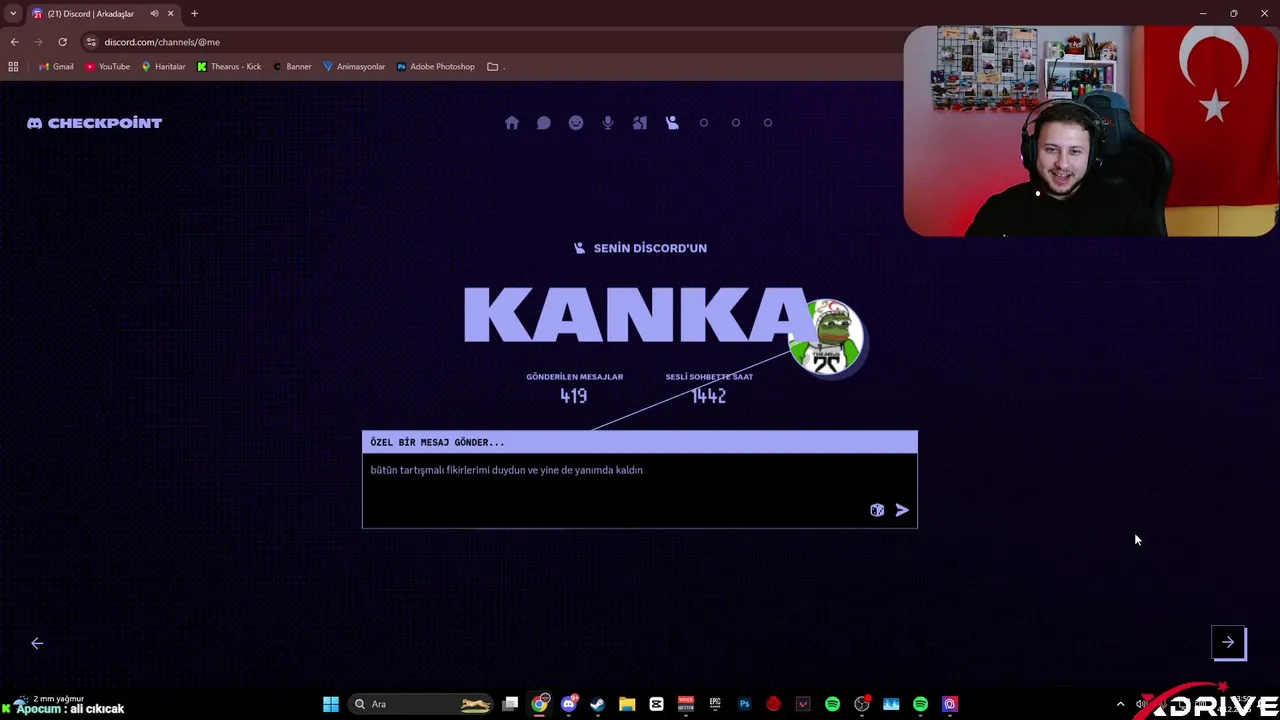The height and width of the screenshot is (720, 1280).
Task: Click the browser back arrow
Action: pos(14,42)
